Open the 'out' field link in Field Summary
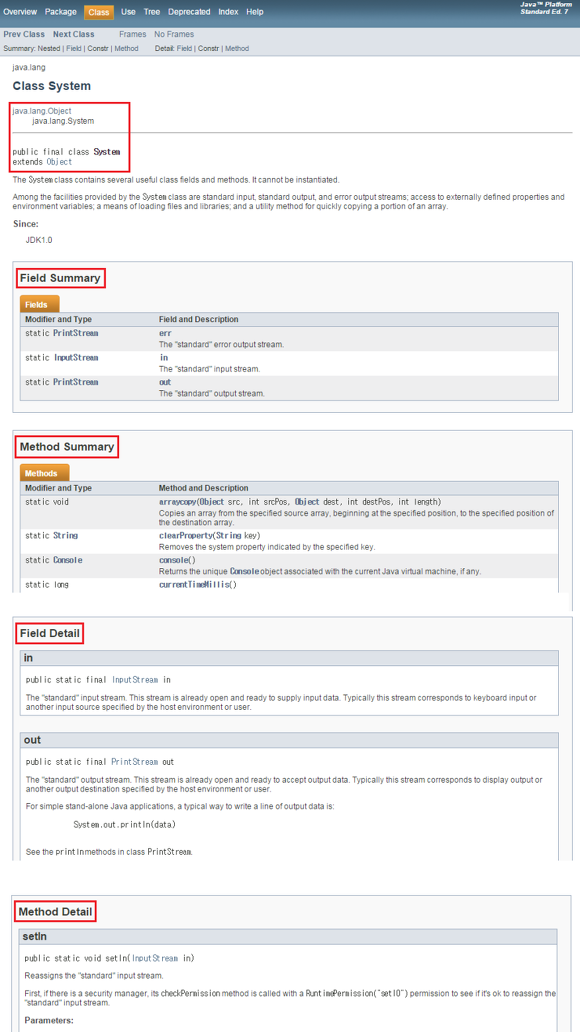 point(165,382)
